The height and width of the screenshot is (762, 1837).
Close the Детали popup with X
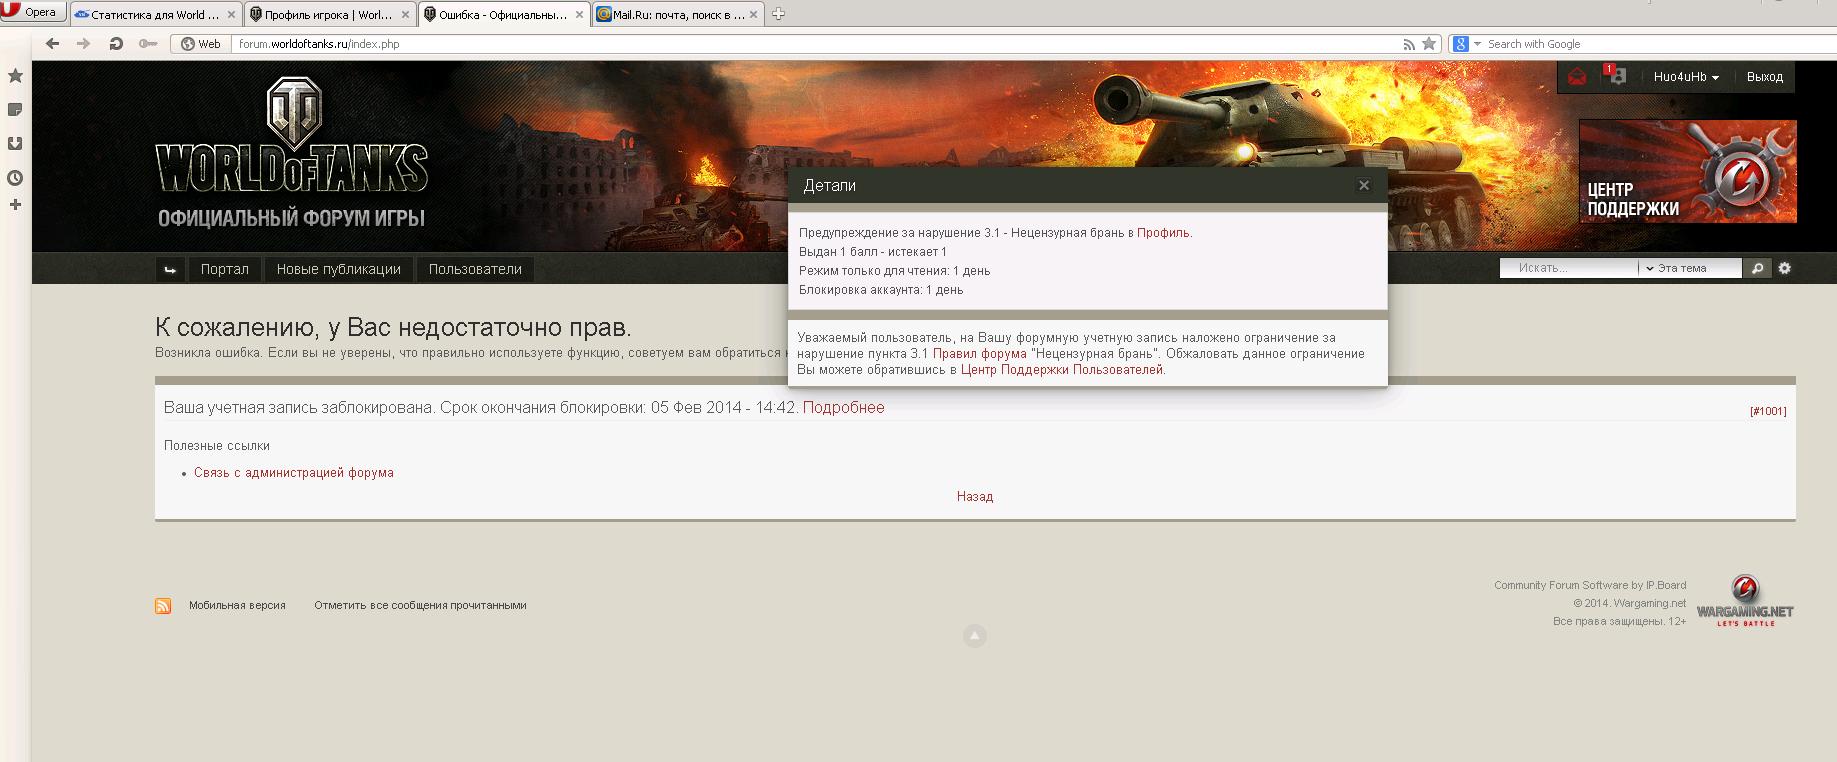(1363, 185)
